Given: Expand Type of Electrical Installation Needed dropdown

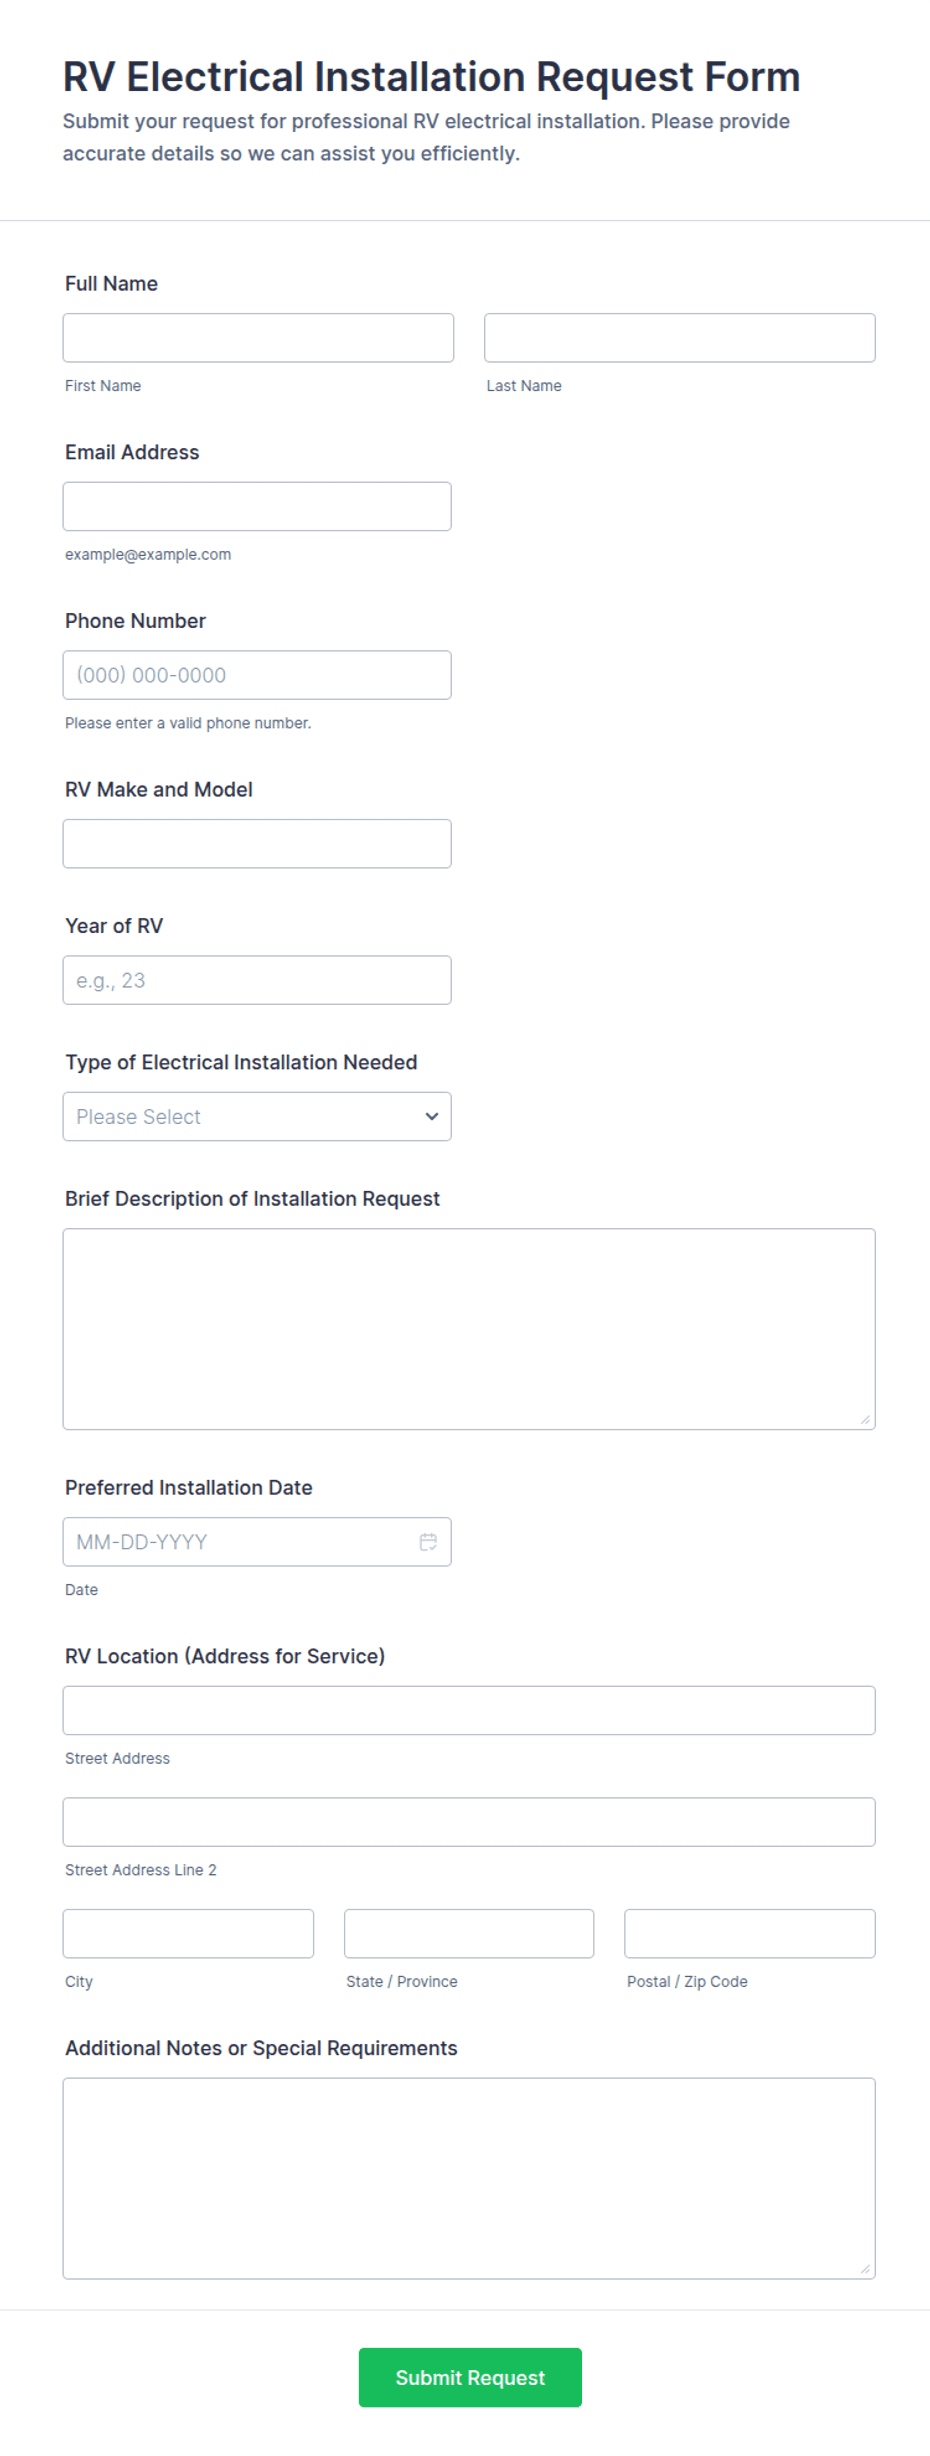Looking at the screenshot, I should click(x=257, y=1116).
